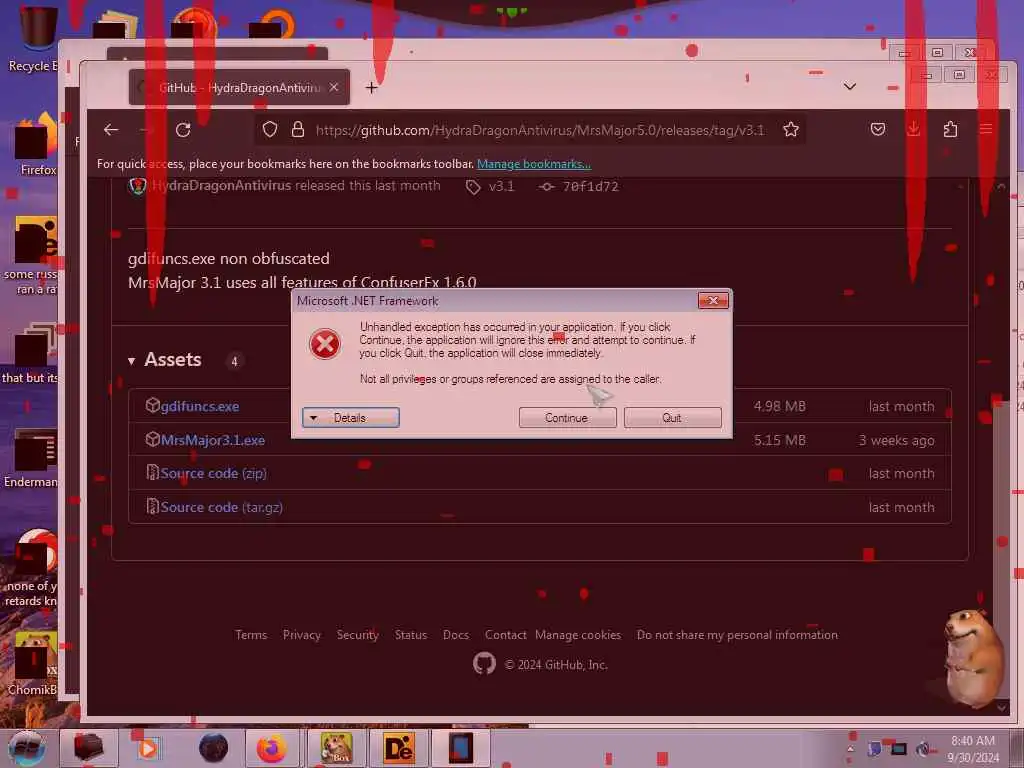Download gdifuncs.exe asset
The height and width of the screenshot is (768, 1024).
(x=200, y=406)
